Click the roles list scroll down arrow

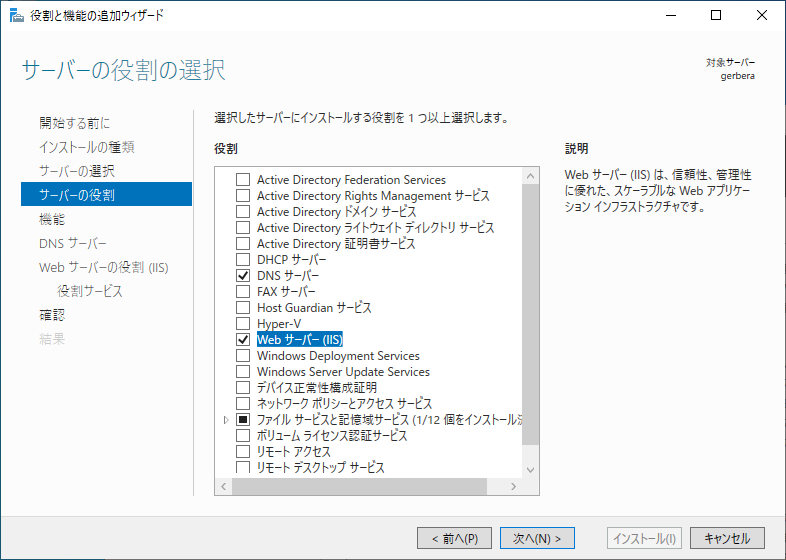click(x=530, y=470)
